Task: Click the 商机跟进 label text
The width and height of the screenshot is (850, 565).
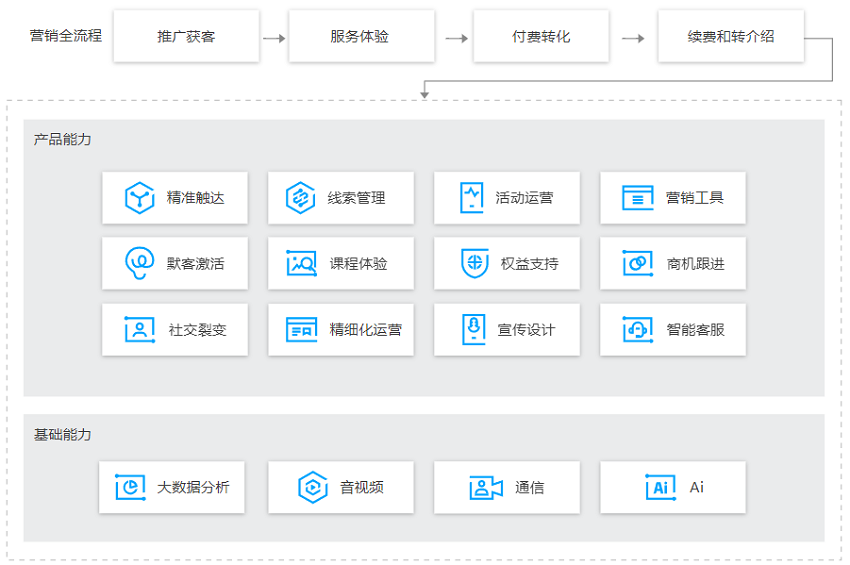Action: (696, 264)
